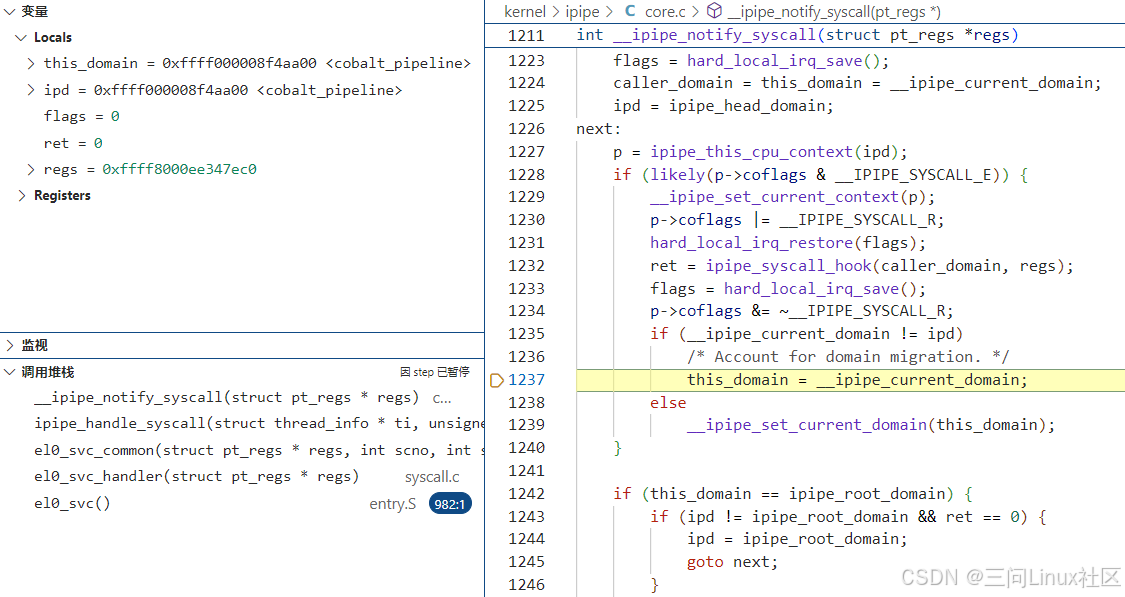This screenshot has width=1125, height=597.
Task: Click the current execution arrow at line 1237
Action: point(496,380)
